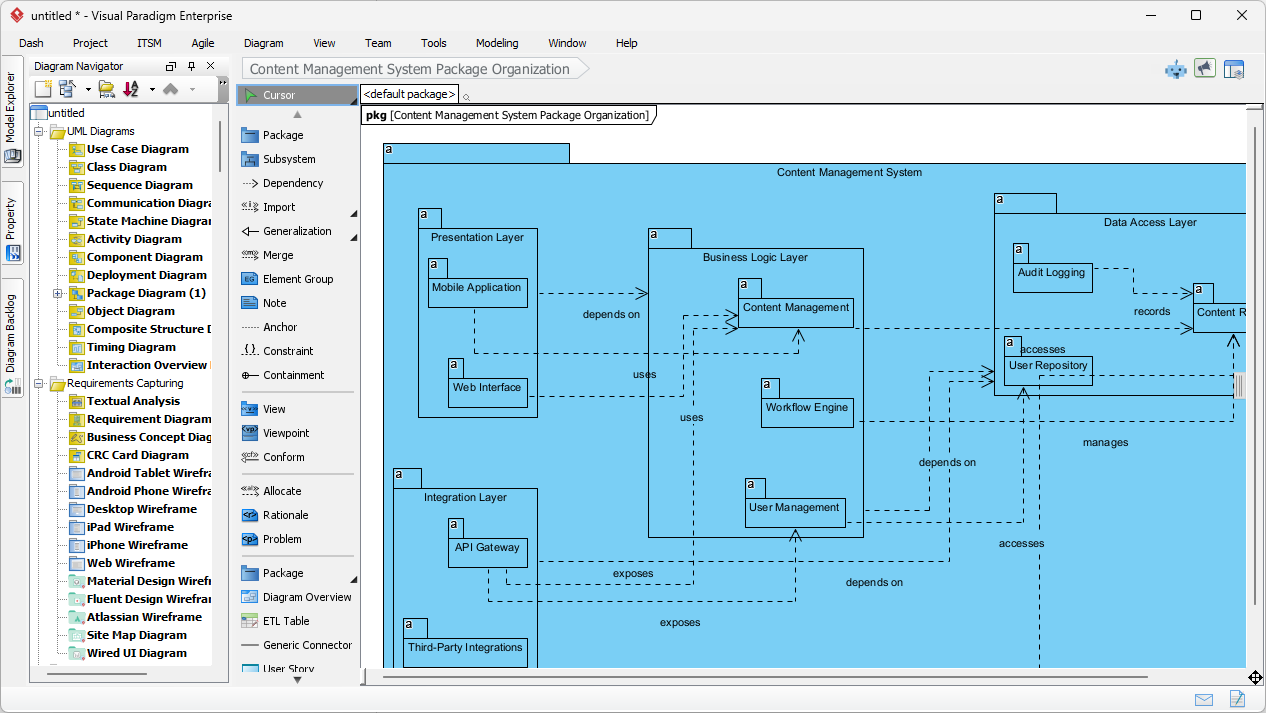Open the Diagram menu
The image size is (1266, 713).
[263, 43]
